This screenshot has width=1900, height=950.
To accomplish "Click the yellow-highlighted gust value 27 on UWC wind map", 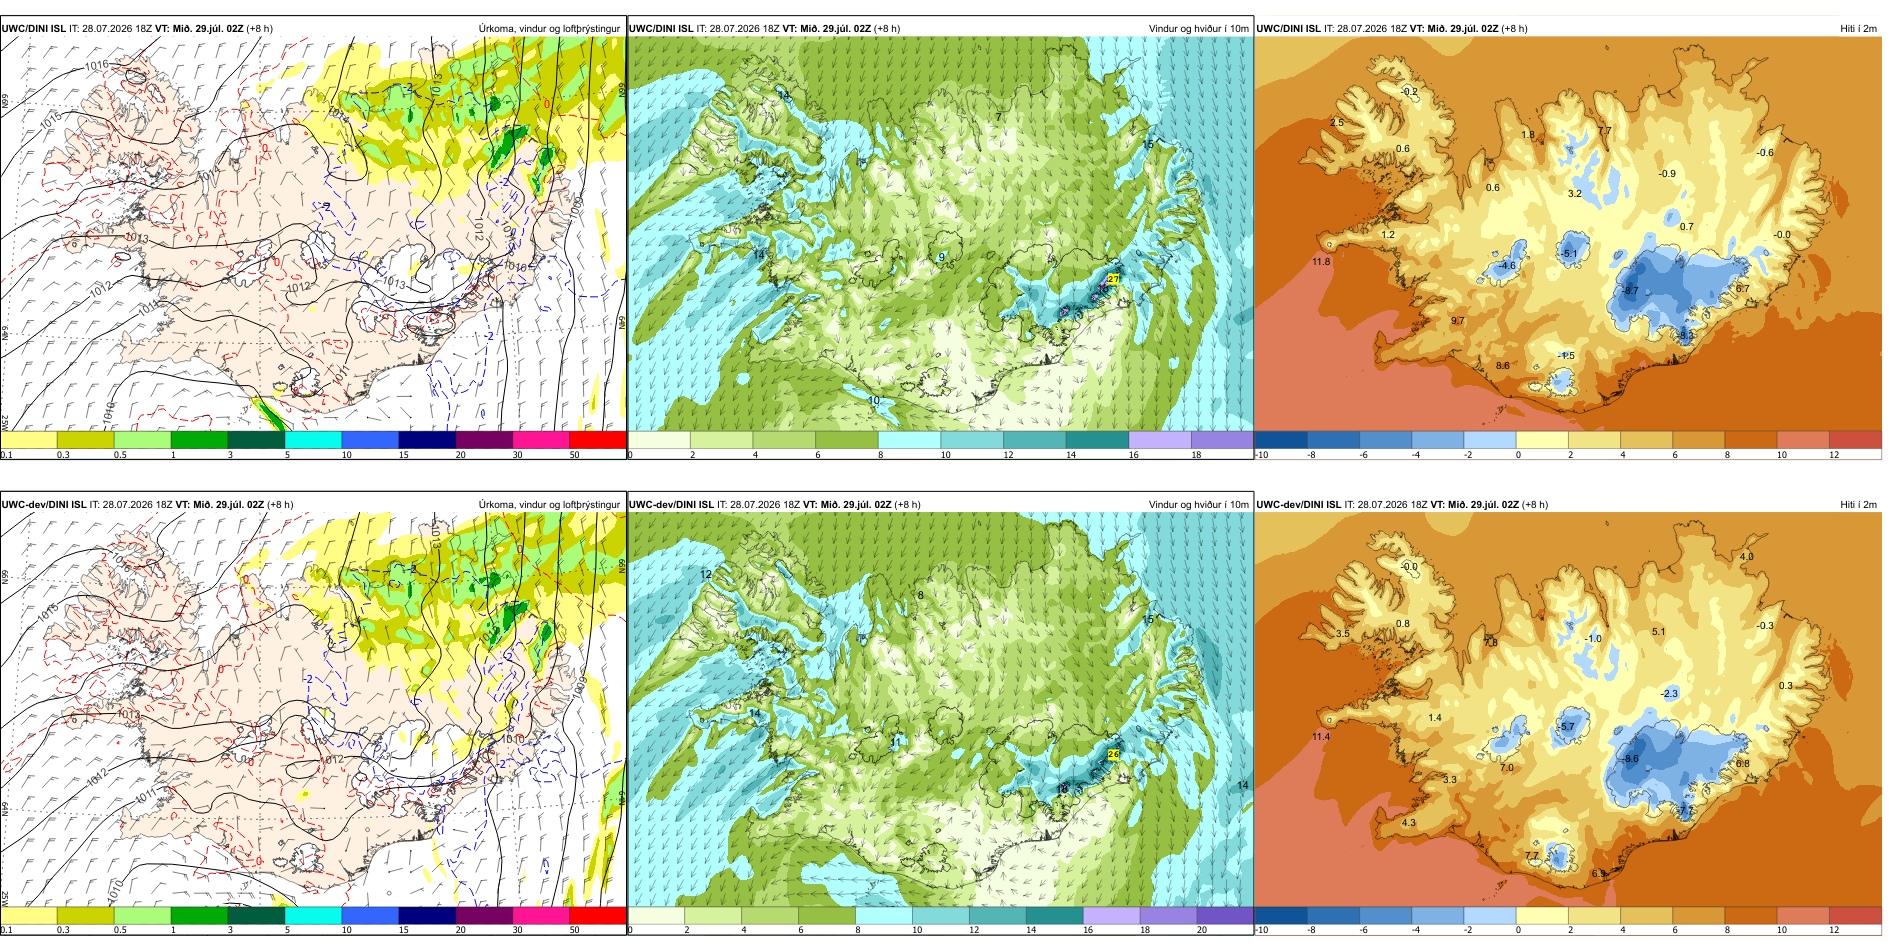I will click(x=1115, y=278).
